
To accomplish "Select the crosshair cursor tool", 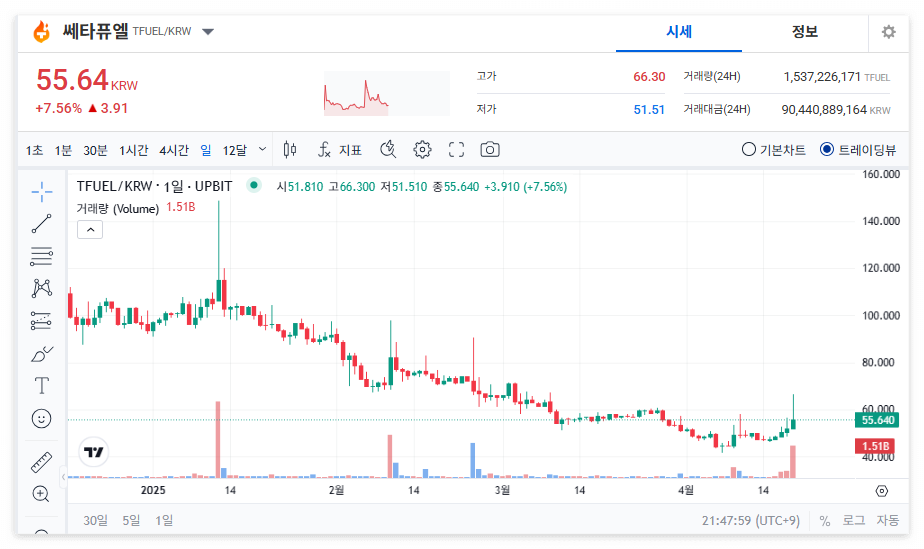I will 41,192.
